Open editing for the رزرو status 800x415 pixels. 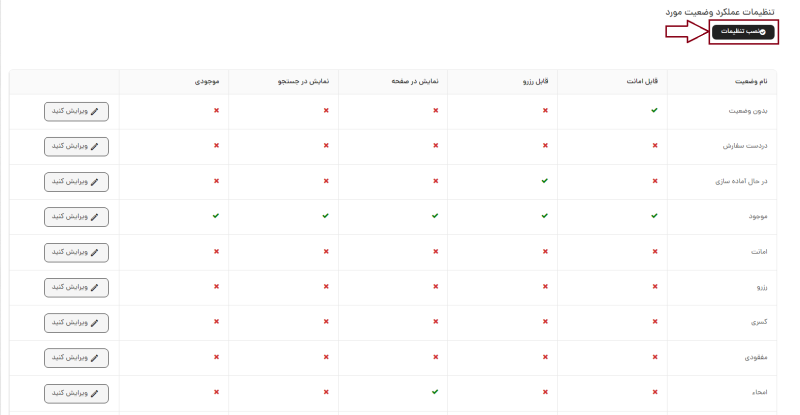click(x=76, y=287)
